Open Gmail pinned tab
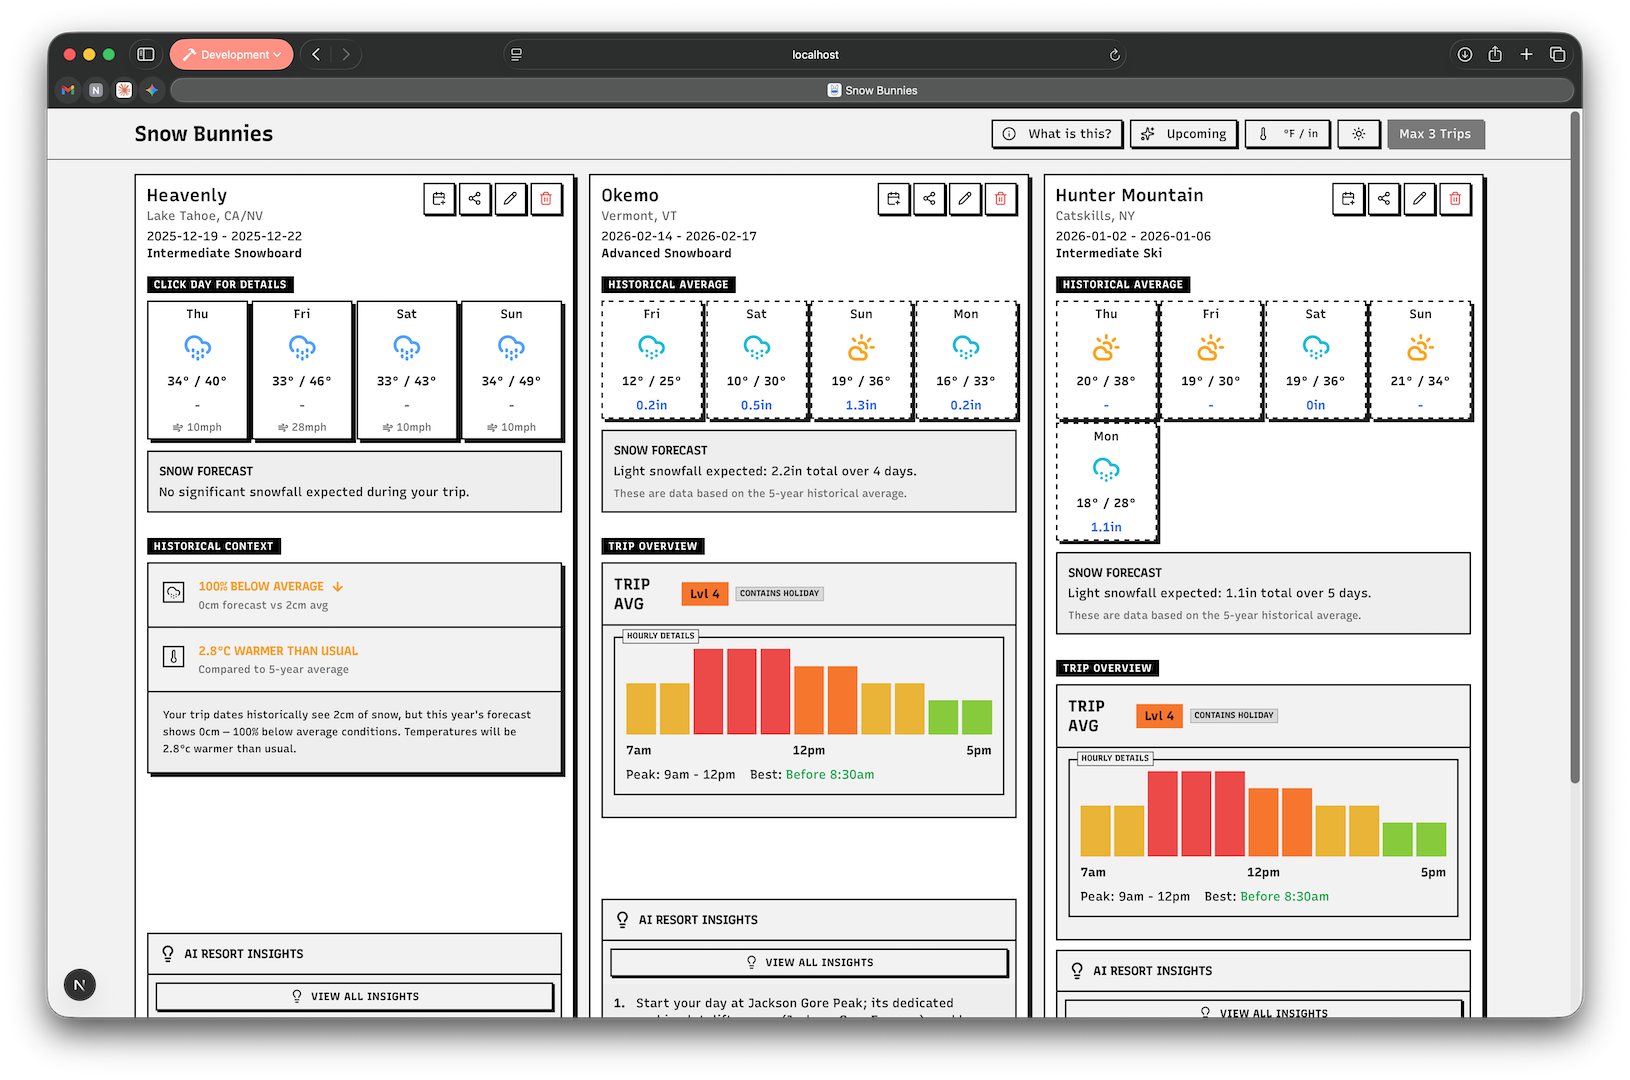The width and height of the screenshot is (1630, 1080). [68, 90]
